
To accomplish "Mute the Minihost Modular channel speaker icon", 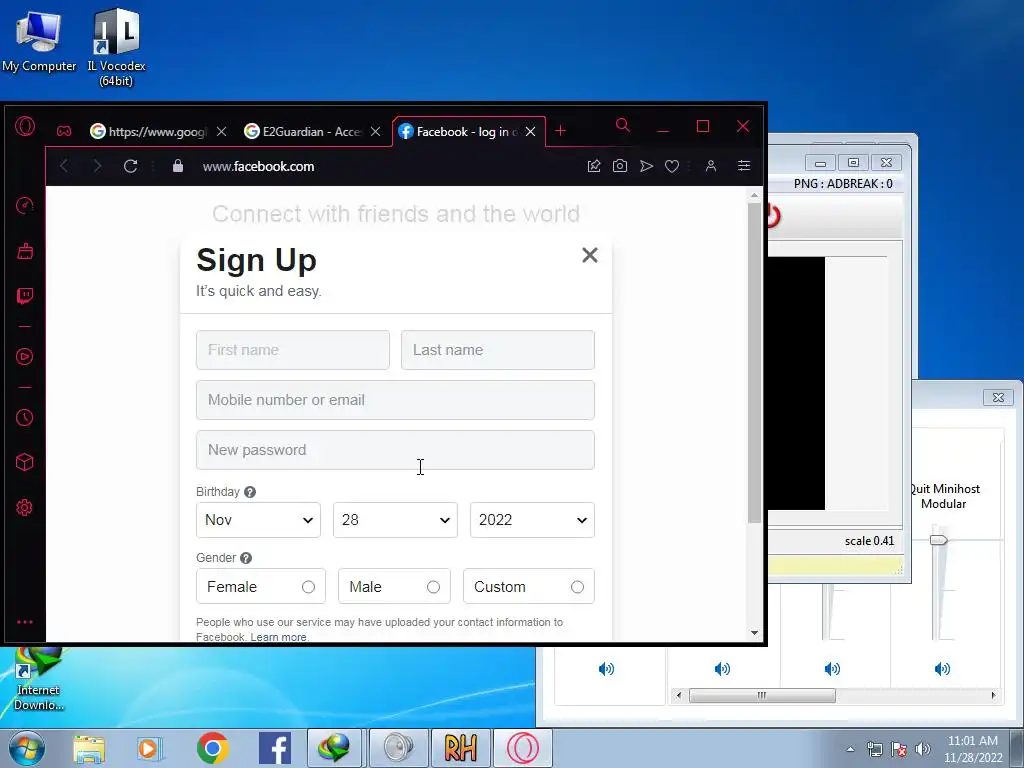I will [942, 669].
